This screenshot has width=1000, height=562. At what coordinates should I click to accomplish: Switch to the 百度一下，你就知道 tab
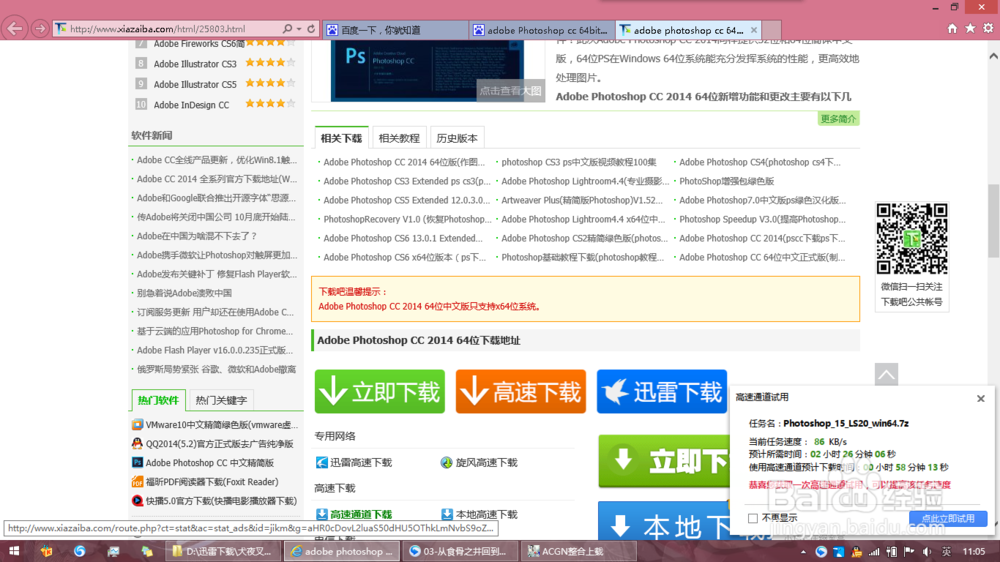[x=395, y=30]
